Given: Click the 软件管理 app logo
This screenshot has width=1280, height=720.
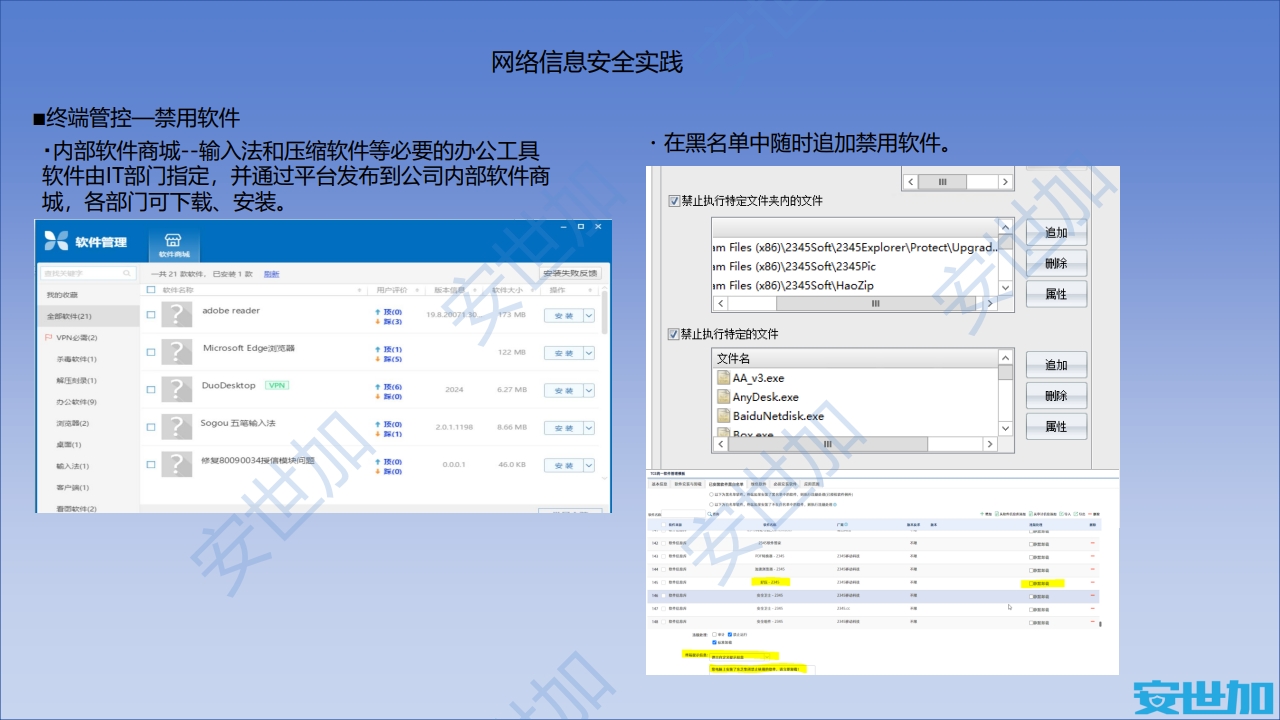Looking at the screenshot, I should (57, 241).
